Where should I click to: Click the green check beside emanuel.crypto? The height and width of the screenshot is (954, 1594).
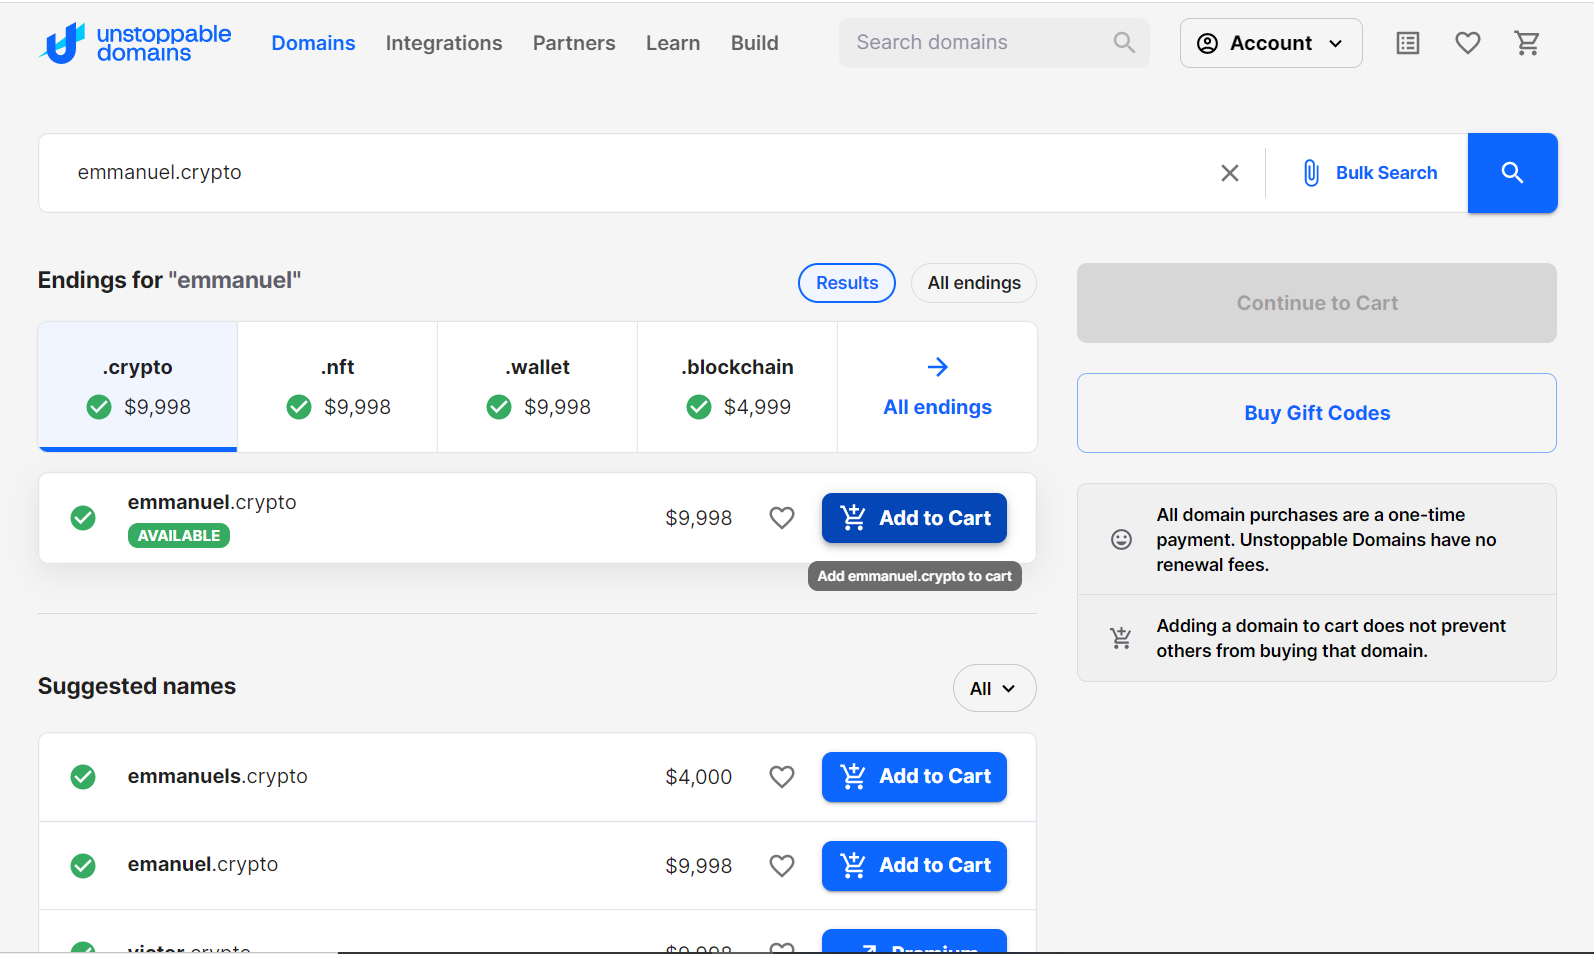click(x=83, y=866)
